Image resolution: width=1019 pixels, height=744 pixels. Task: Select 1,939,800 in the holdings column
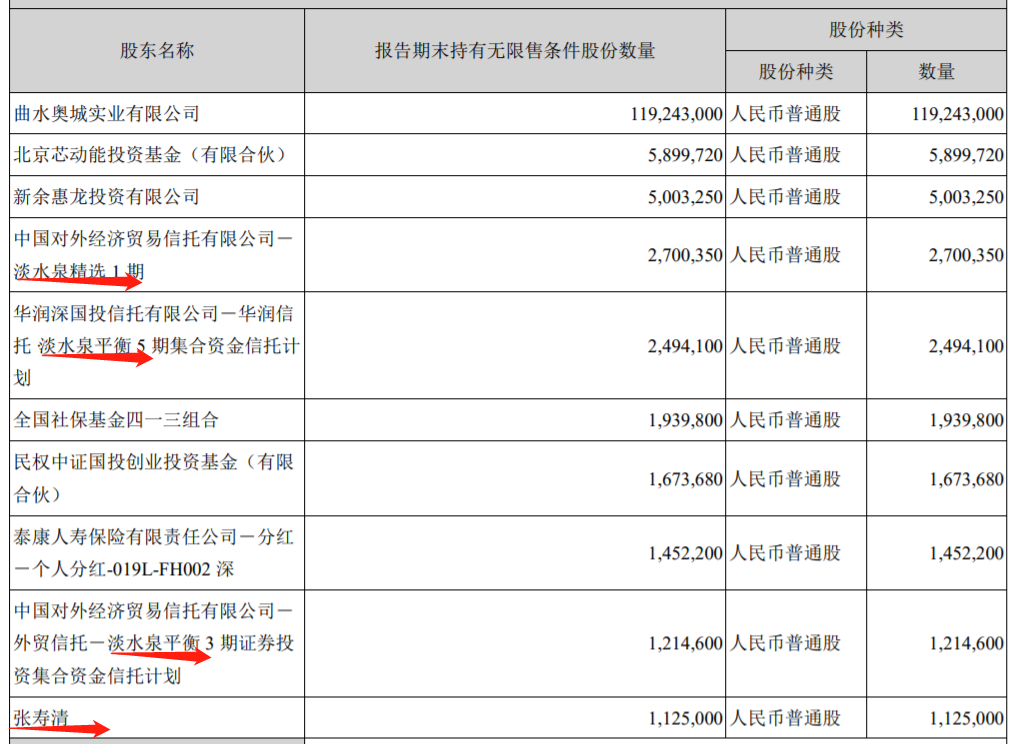(685, 420)
